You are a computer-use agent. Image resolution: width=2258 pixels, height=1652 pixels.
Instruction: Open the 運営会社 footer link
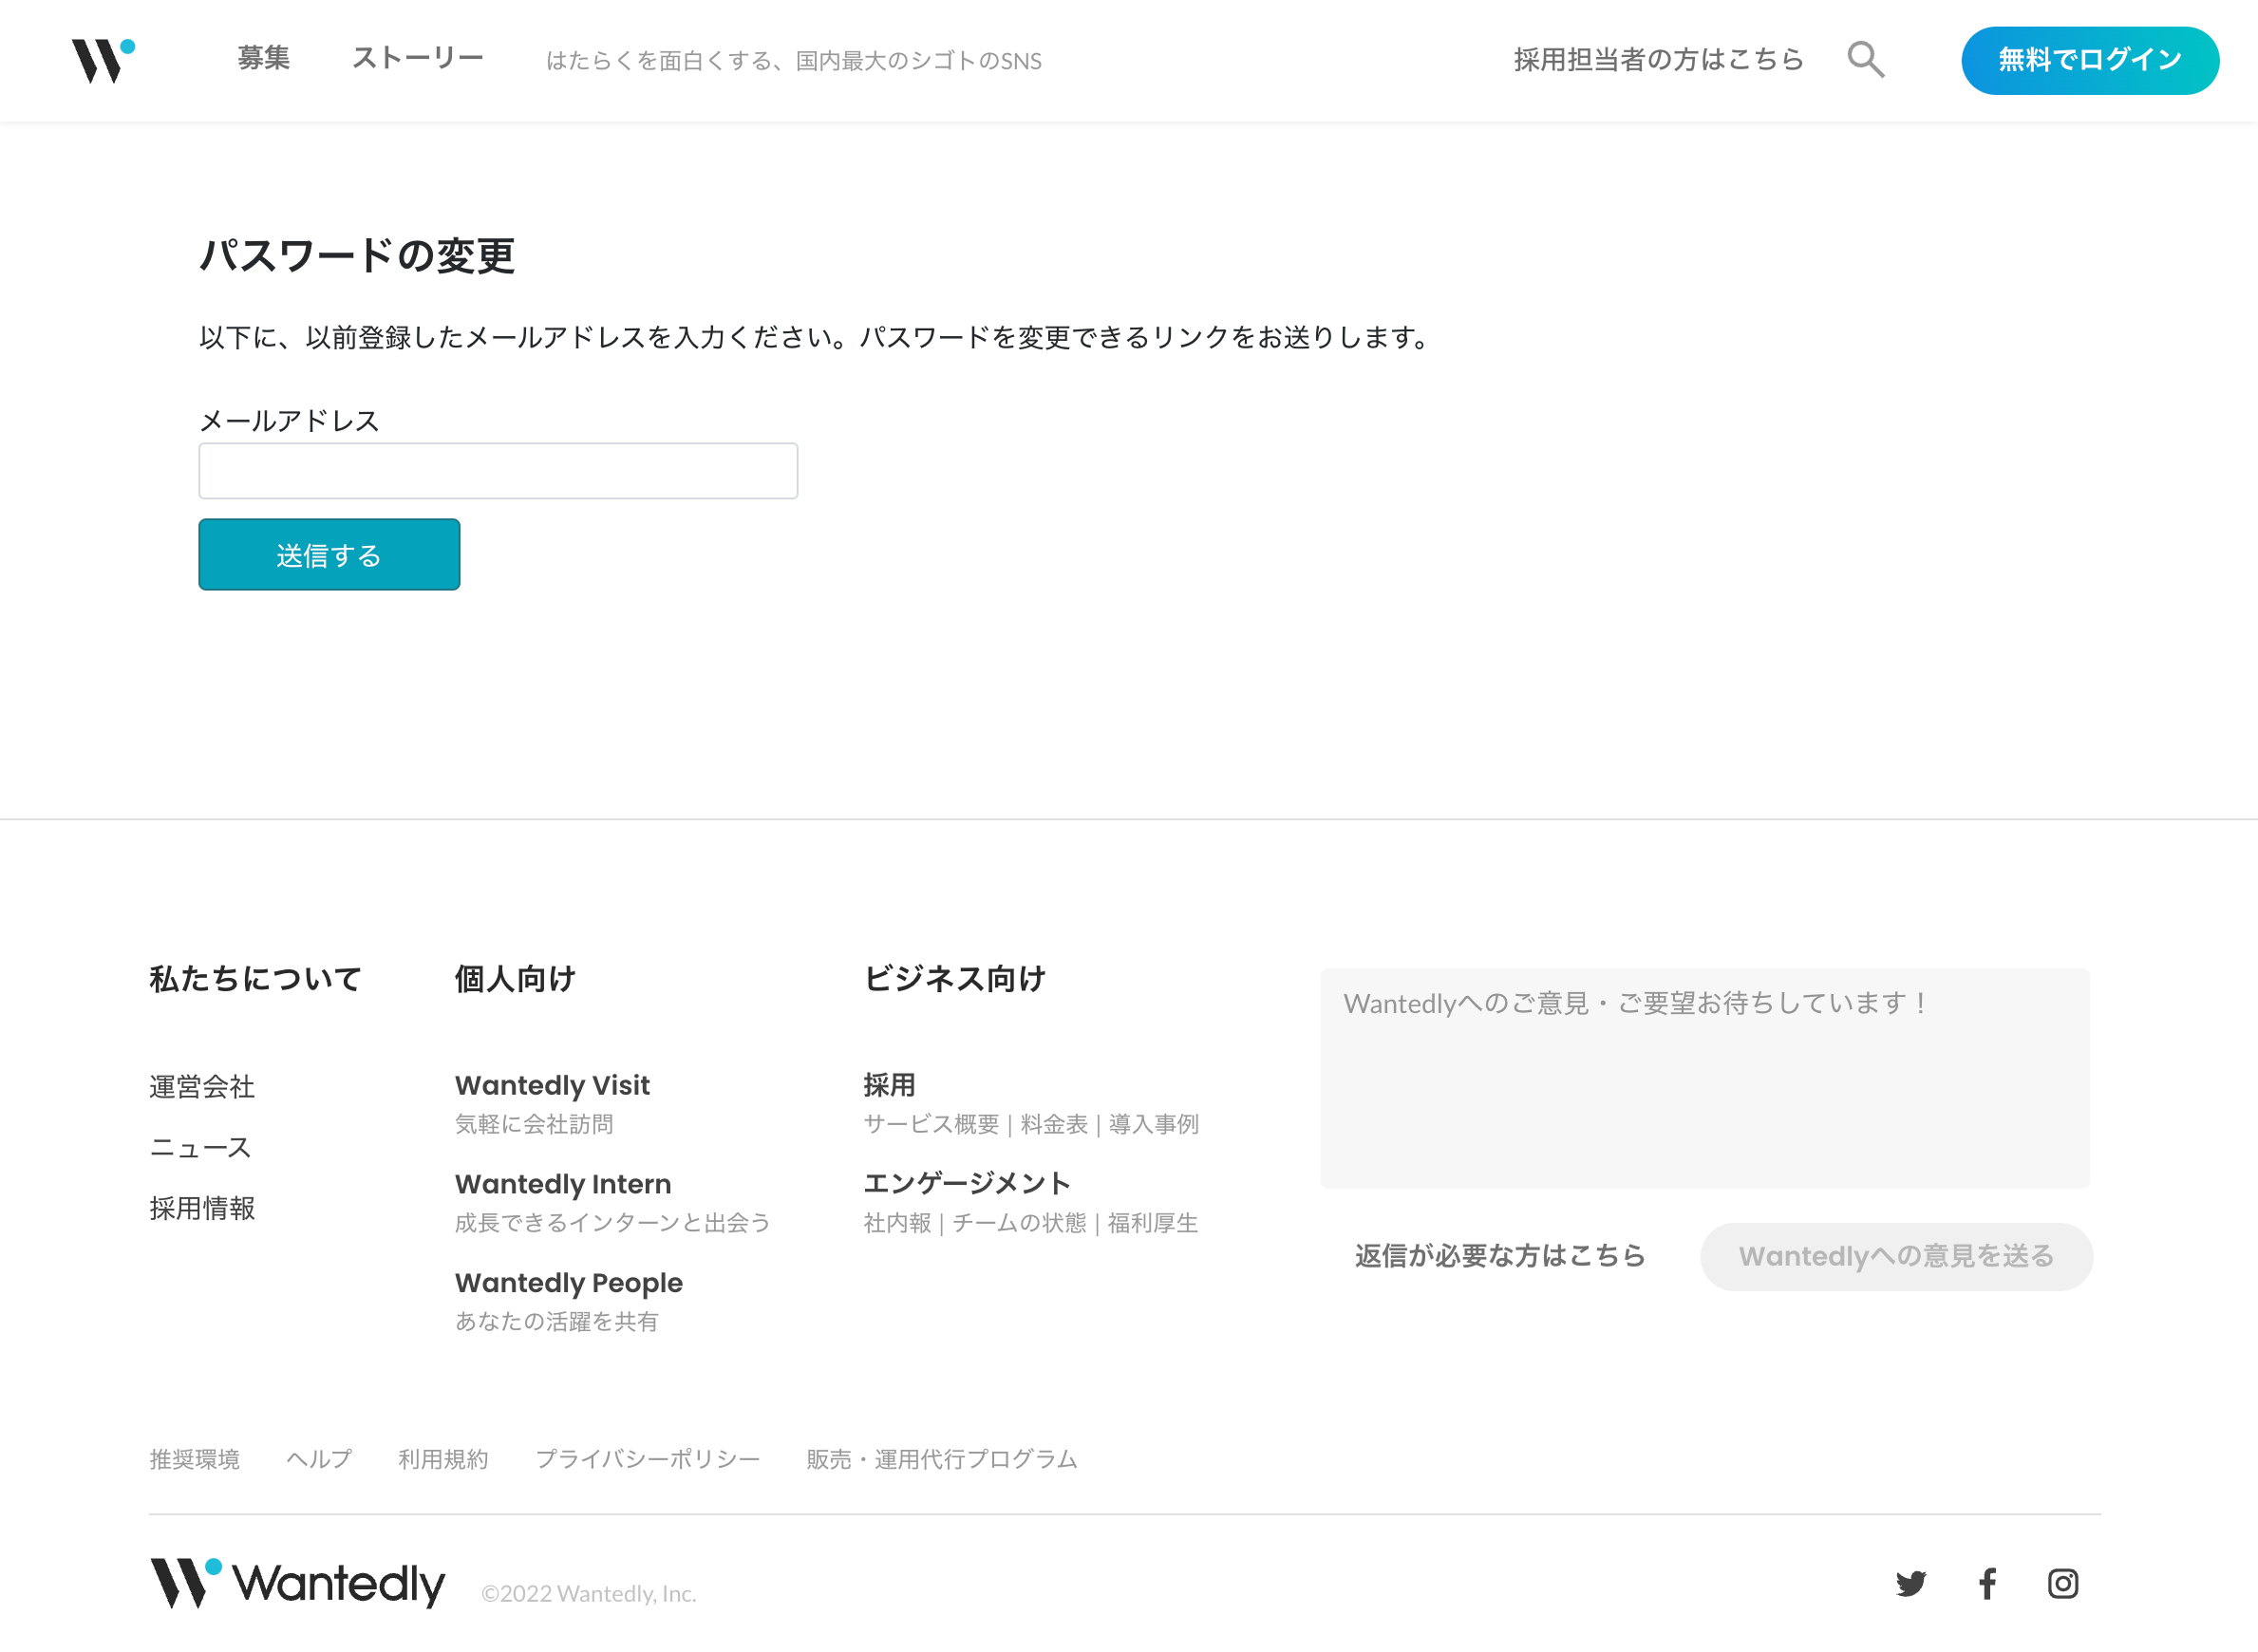tap(202, 1087)
